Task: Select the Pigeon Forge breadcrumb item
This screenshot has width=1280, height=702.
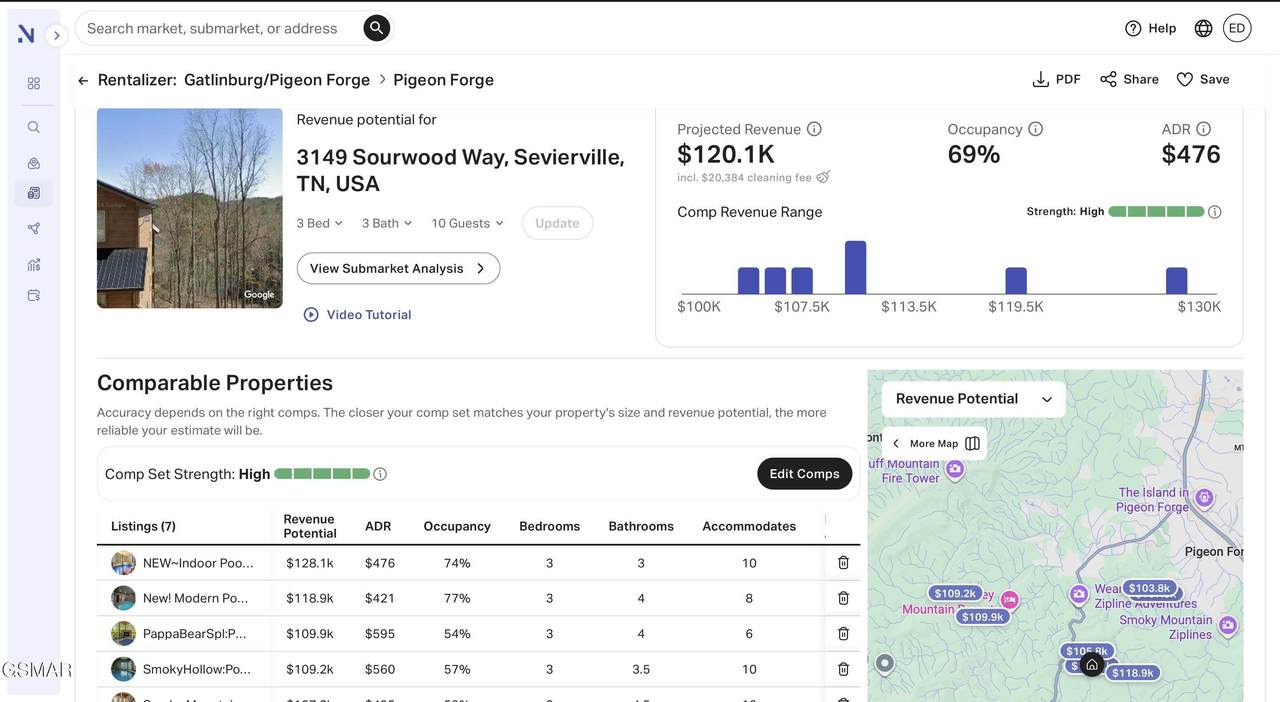Action: 443,80
